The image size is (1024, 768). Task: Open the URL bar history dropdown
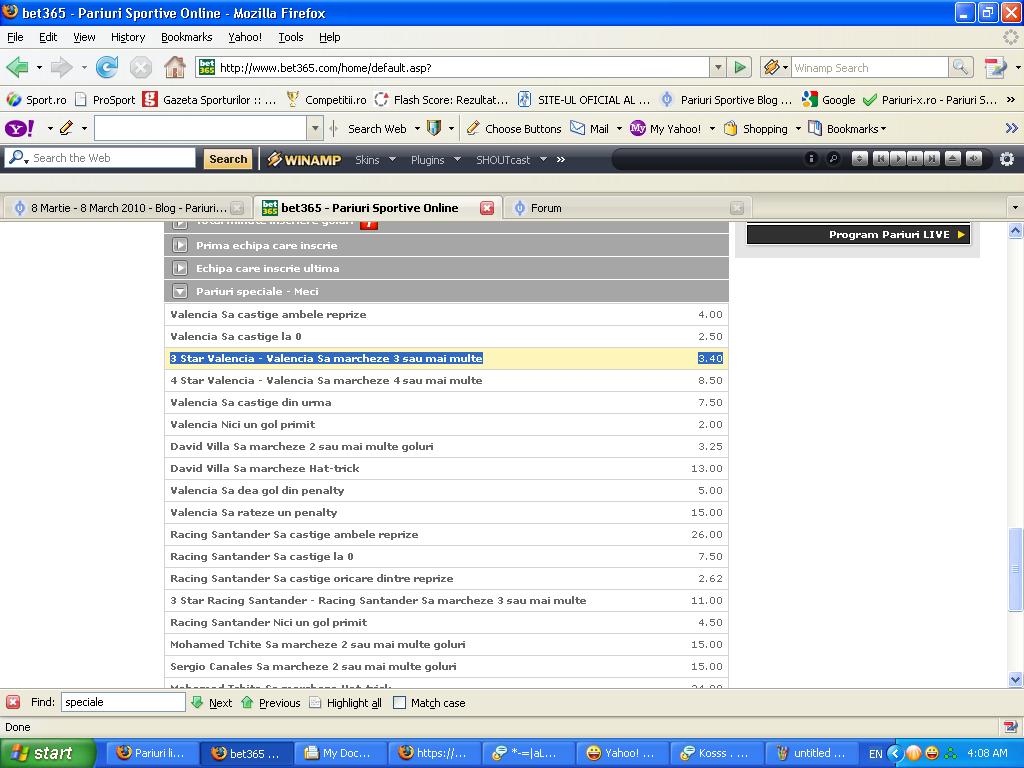click(x=718, y=67)
